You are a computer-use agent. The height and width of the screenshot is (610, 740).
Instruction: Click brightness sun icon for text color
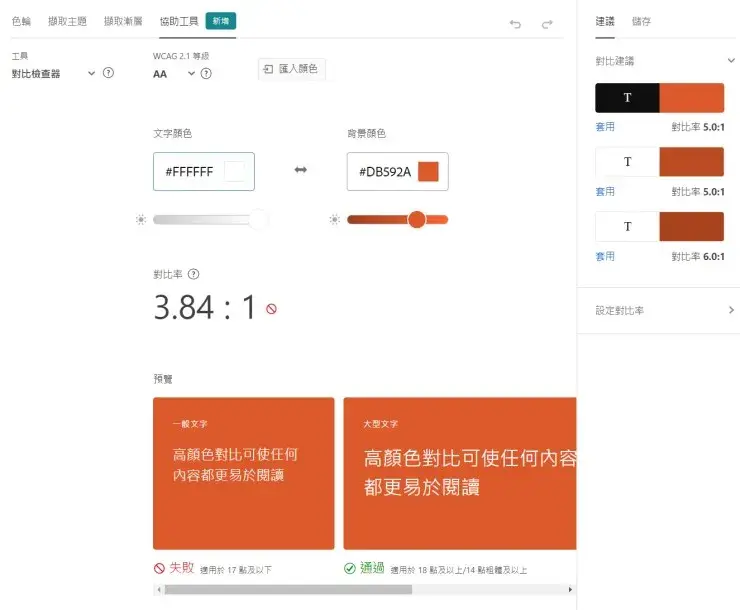141,219
